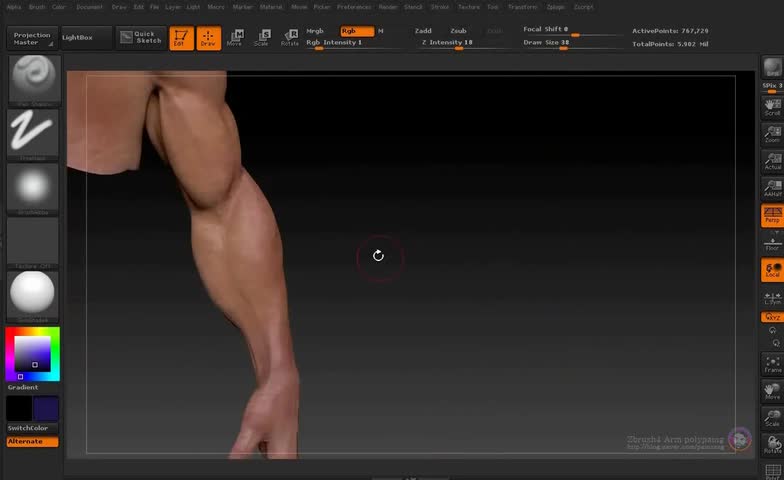
Task: Activate the Draw mode button
Action: coord(208,38)
